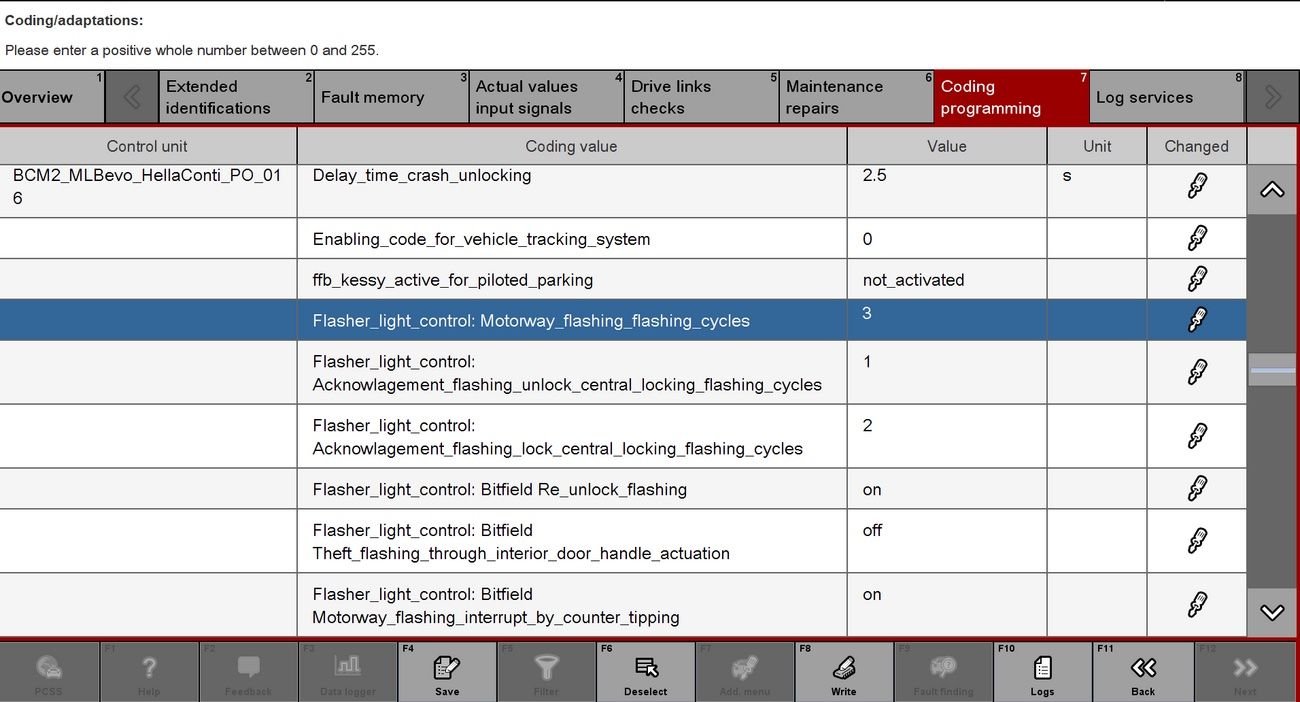Click the Save icon in bottom toolbar

coord(446,669)
